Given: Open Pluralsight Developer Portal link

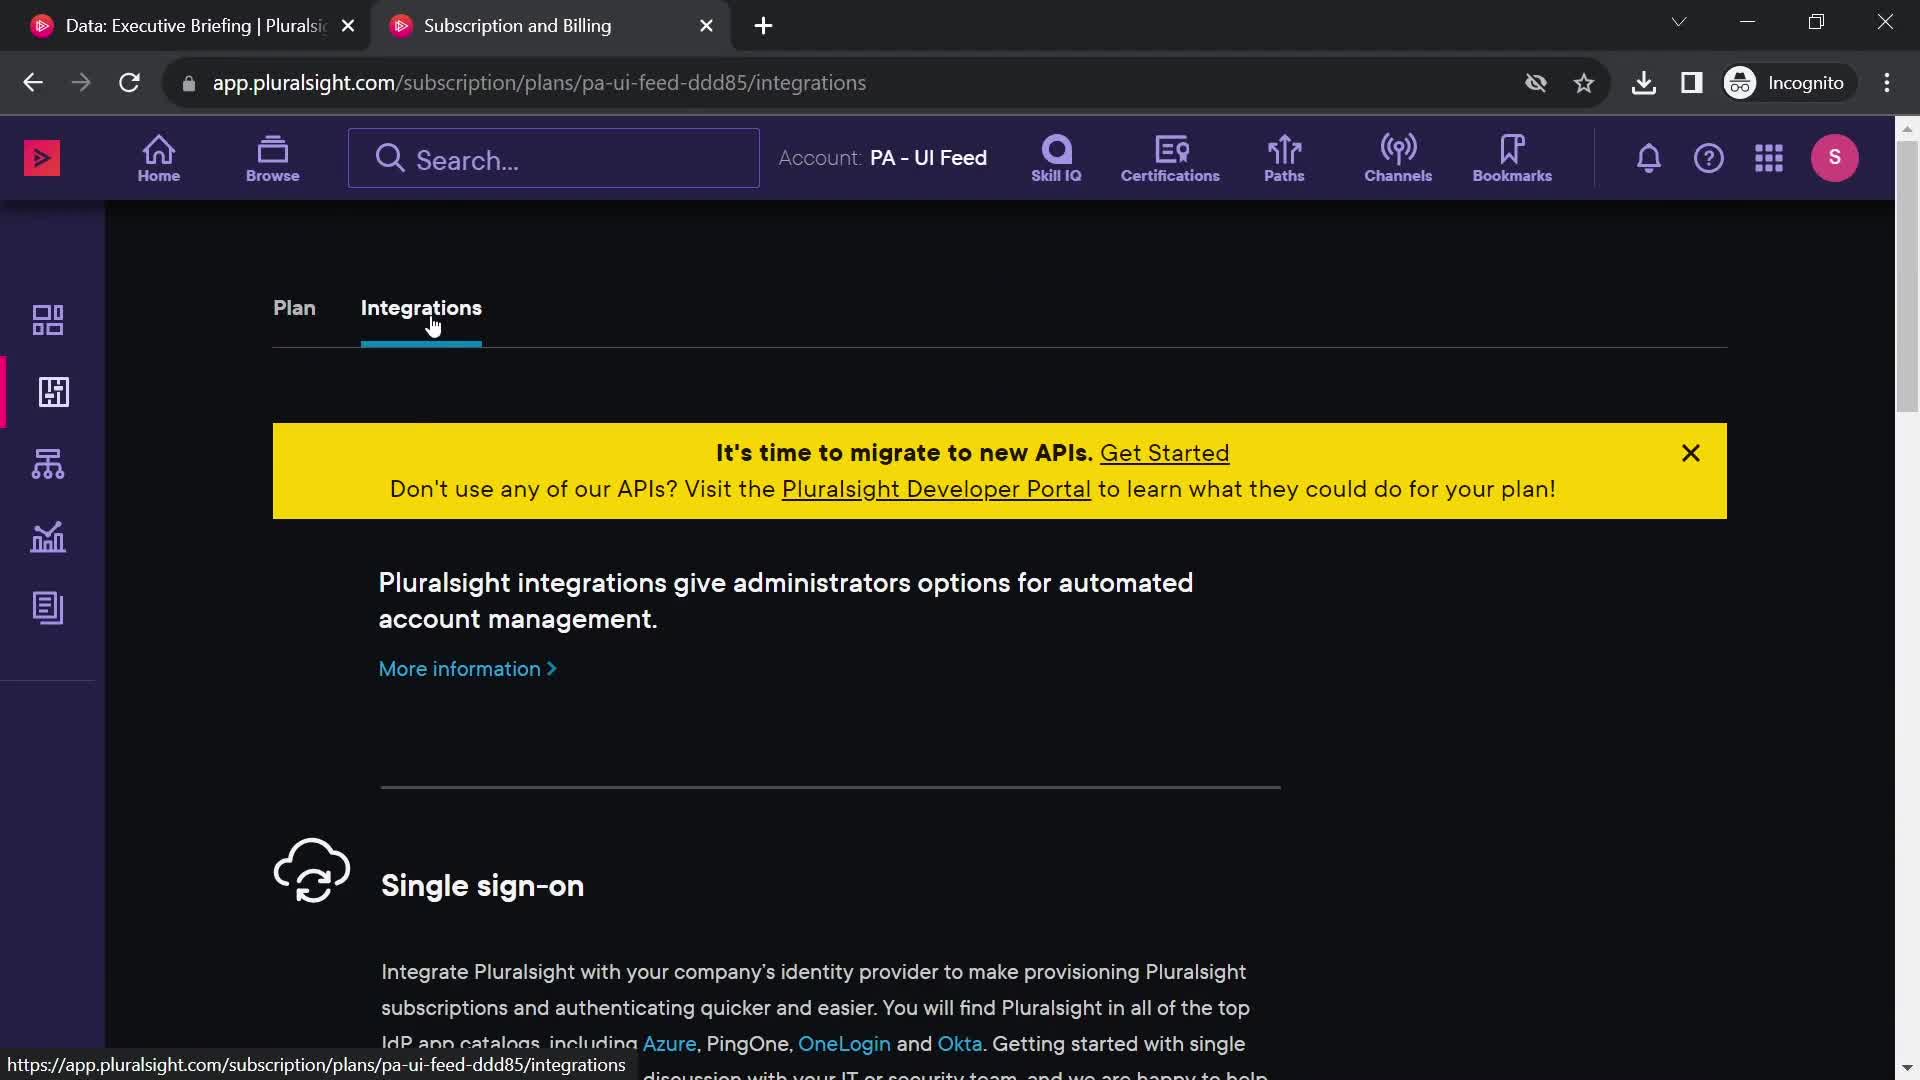Looking at the screenshot, I should (935, 488).
